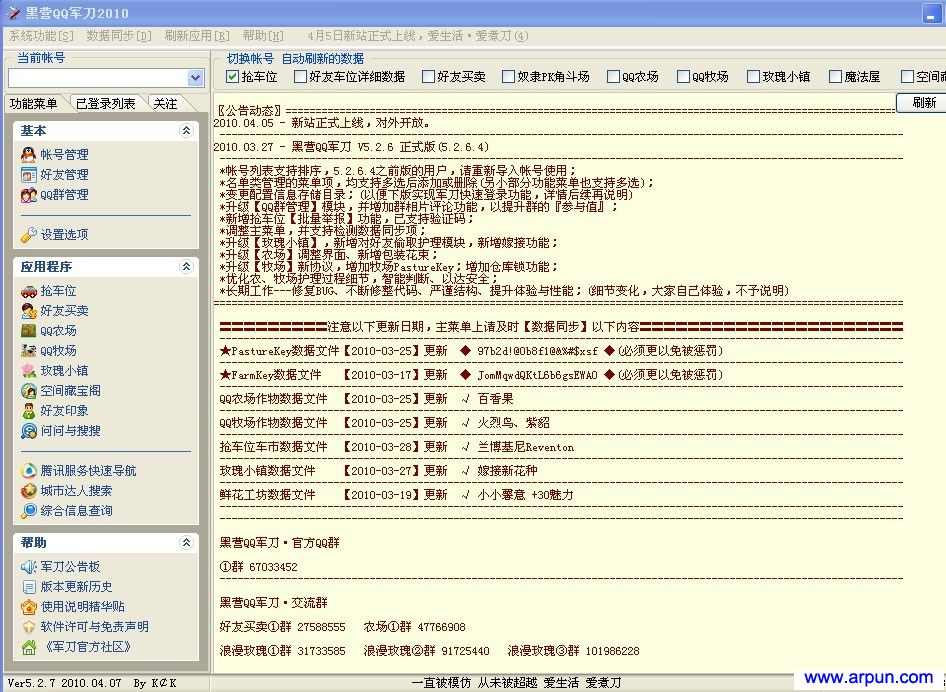This screenshot has height=692, width=946.
Task: Open 使用说明精华贴 icon
Action: (28, 607)
